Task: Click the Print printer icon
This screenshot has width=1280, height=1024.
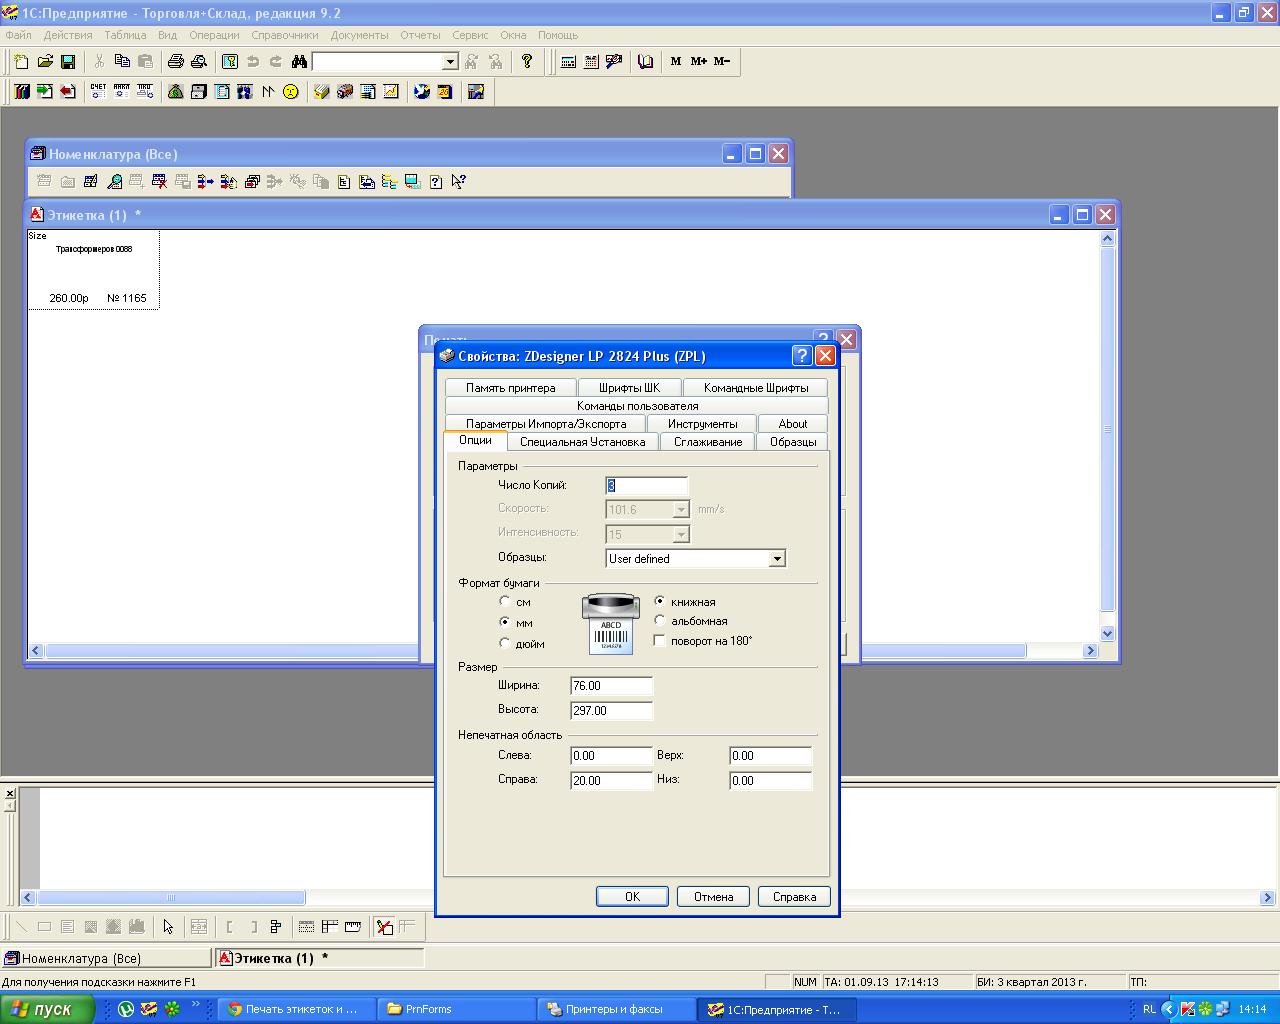Action: (x=176, y=62)
